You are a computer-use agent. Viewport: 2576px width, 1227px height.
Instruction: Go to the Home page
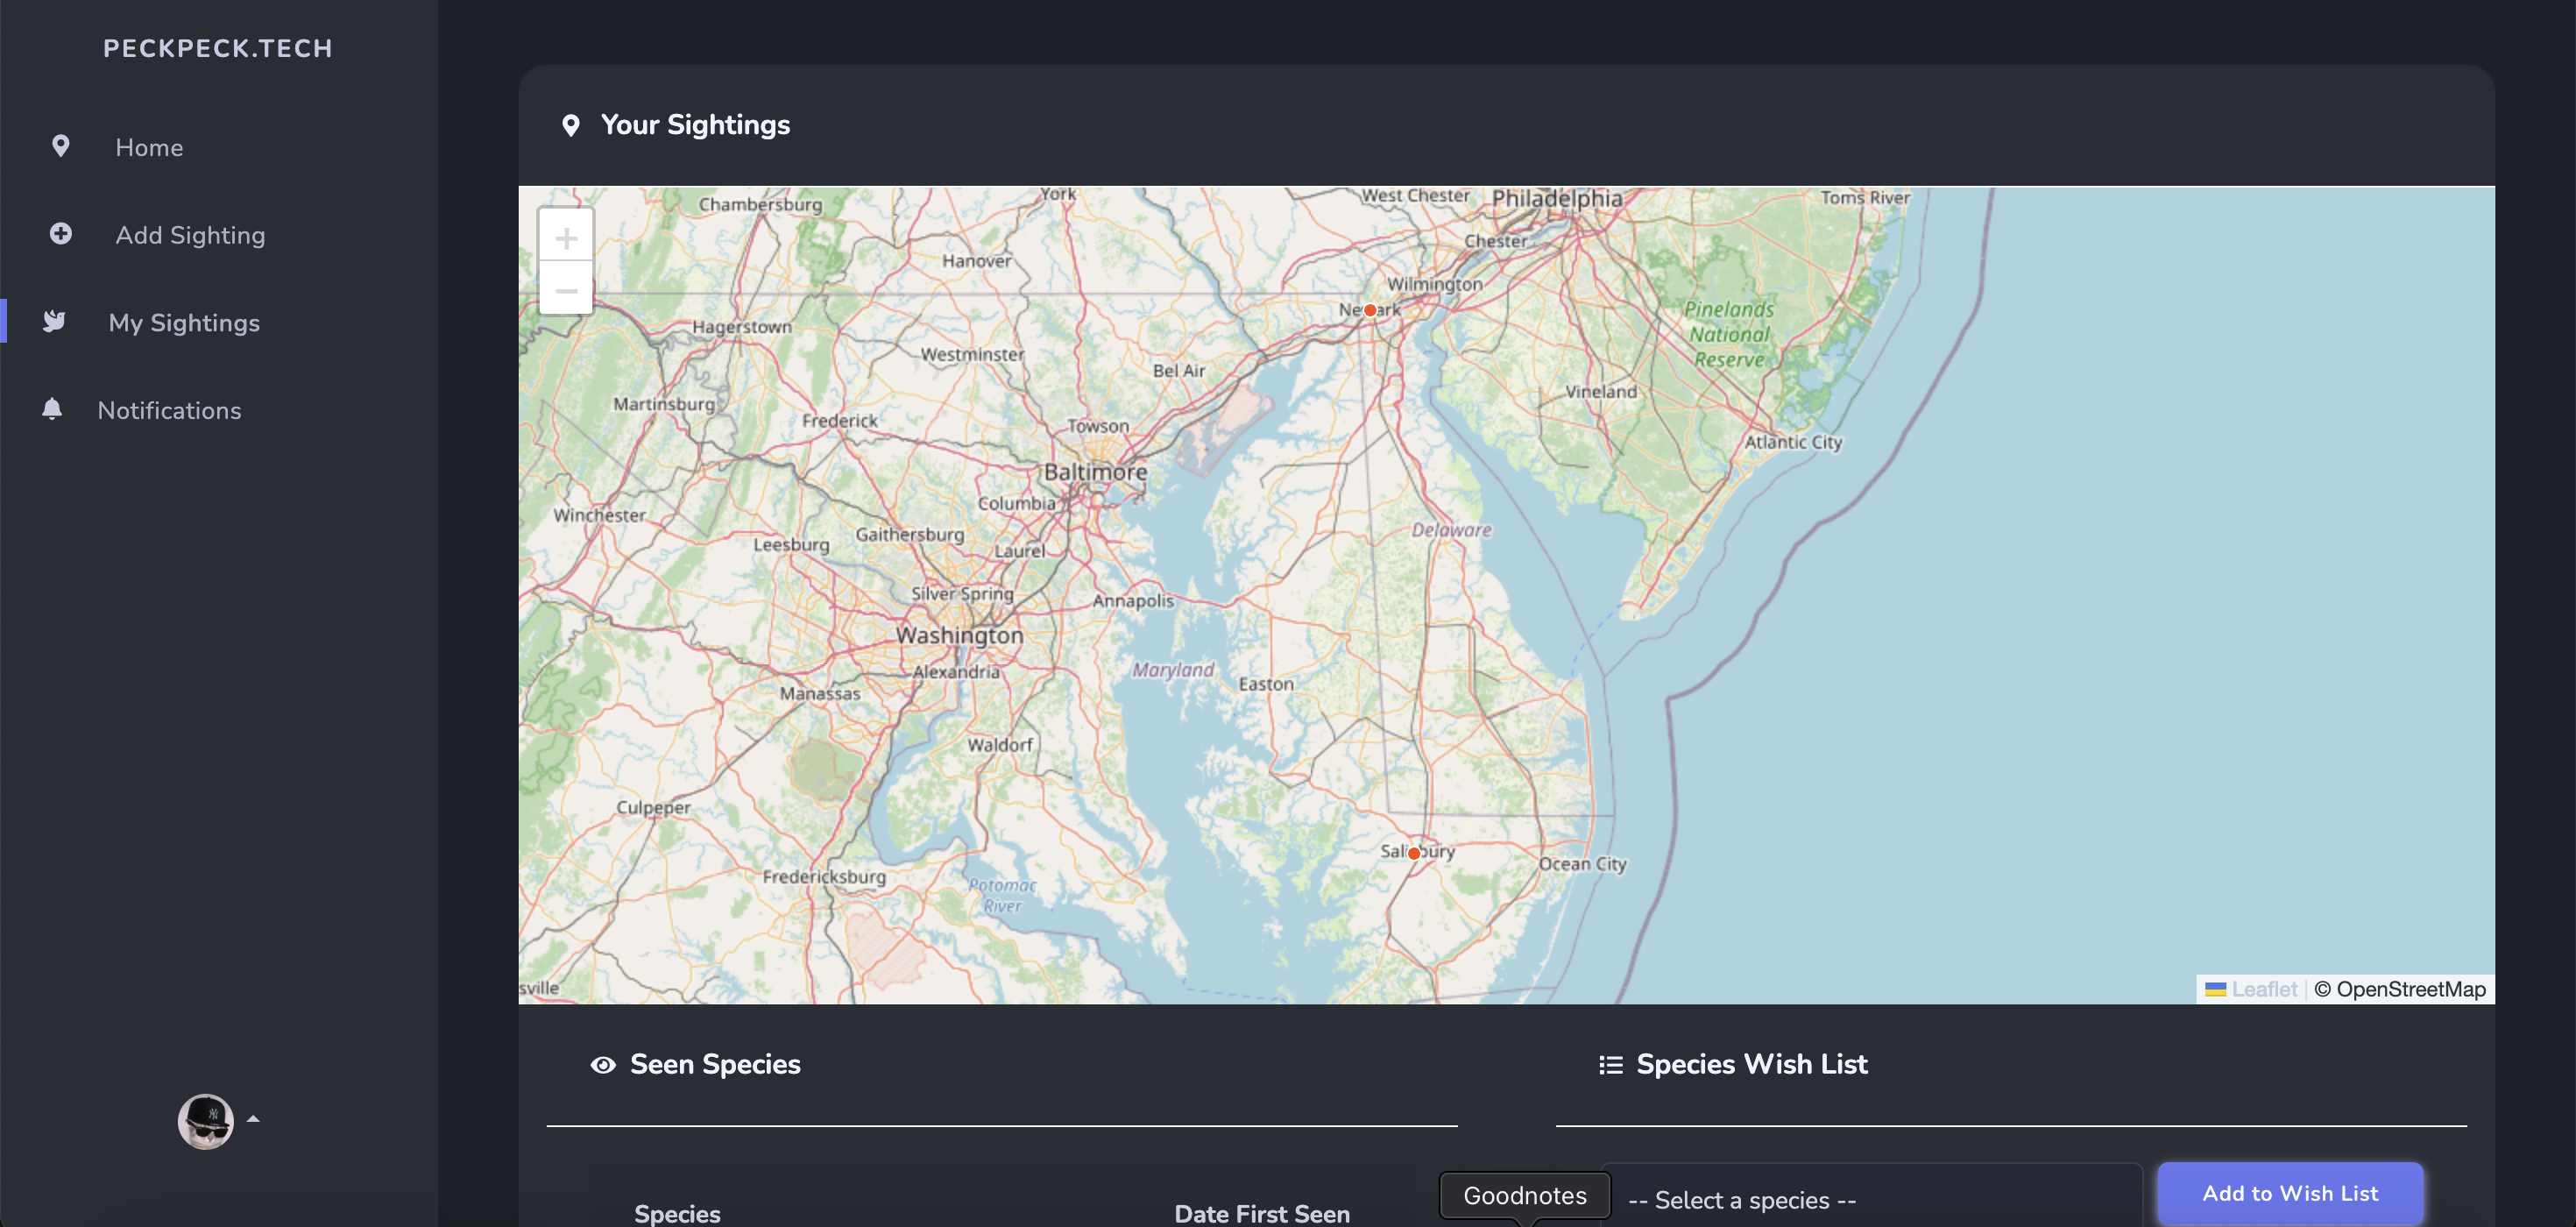click(149, 147)
